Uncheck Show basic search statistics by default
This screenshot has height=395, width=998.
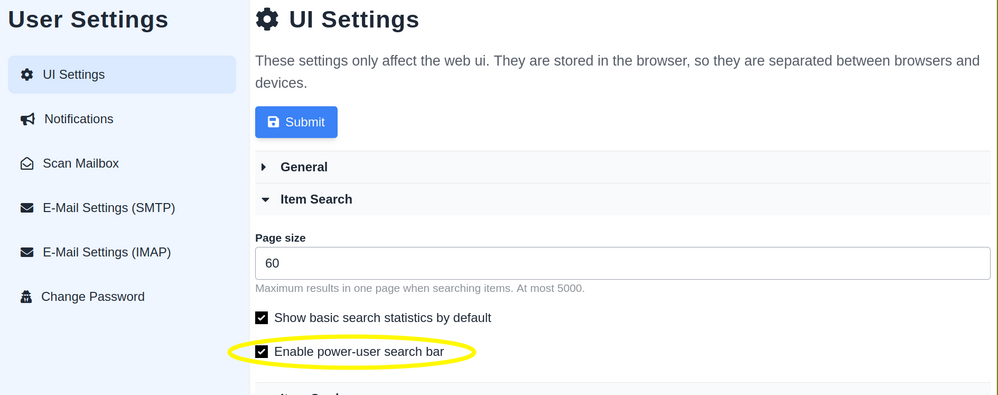click(x=262, y=318)
